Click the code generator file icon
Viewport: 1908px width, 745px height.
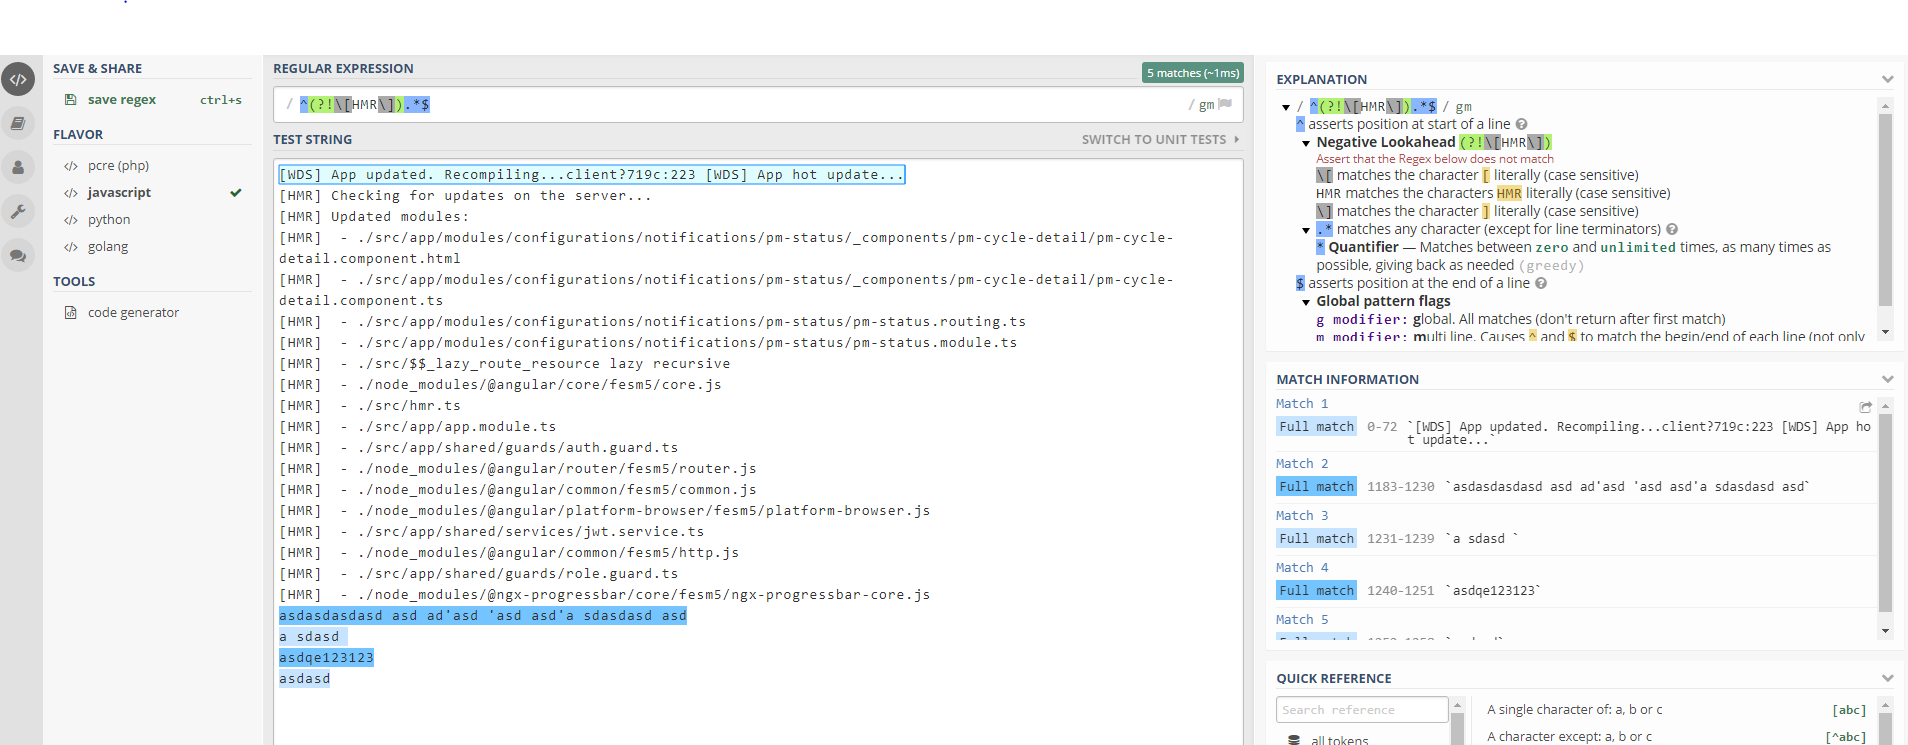70,313
